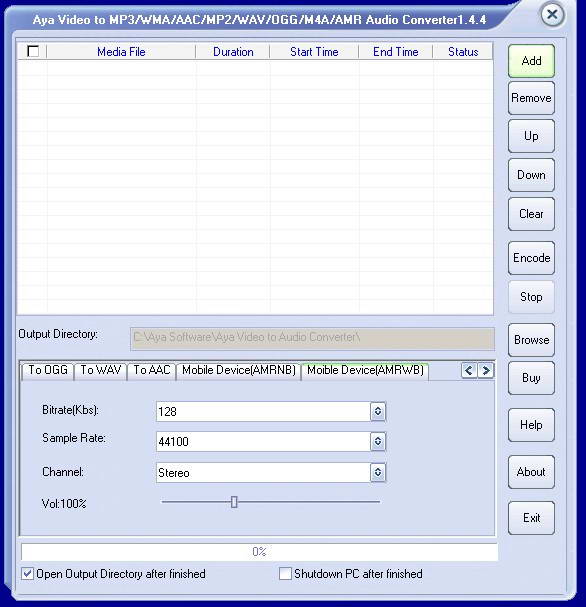Image resolution: width=586 pixels, height=607 pixels.
Task: Remove the selected media file
Action: (x=531, y=98)
